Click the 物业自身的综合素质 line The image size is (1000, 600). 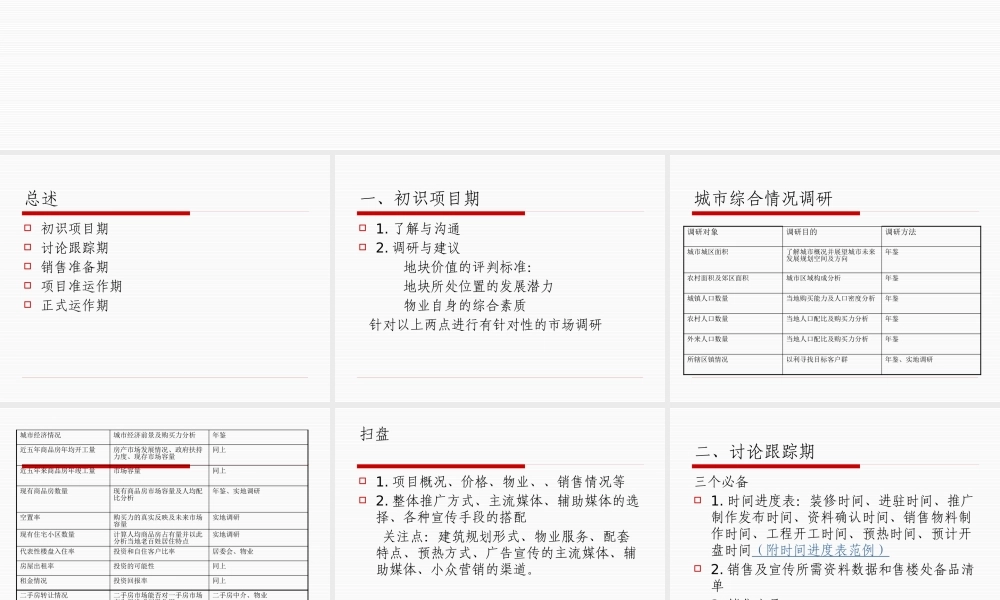[x=465, y=305]
